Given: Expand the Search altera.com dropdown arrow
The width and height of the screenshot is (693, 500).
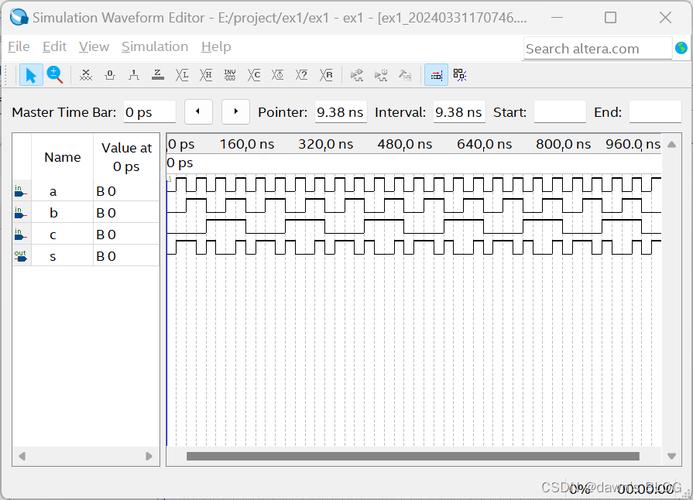Looking at the screenshot, I should pyautogui.click(x=681, y=48).
